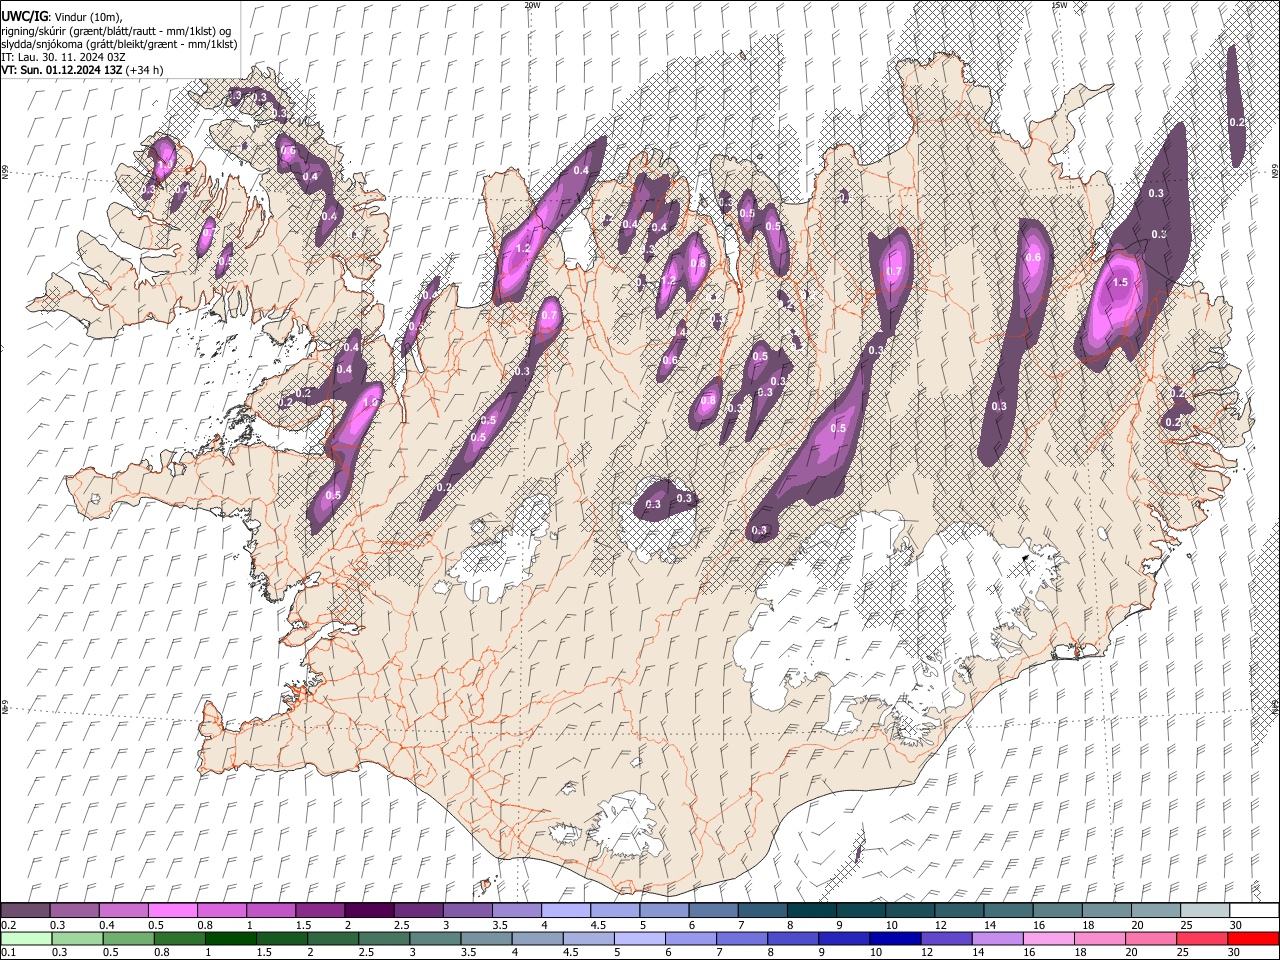
Task: Click the small snow patch offshore the south coast
Action: point(857,853)
